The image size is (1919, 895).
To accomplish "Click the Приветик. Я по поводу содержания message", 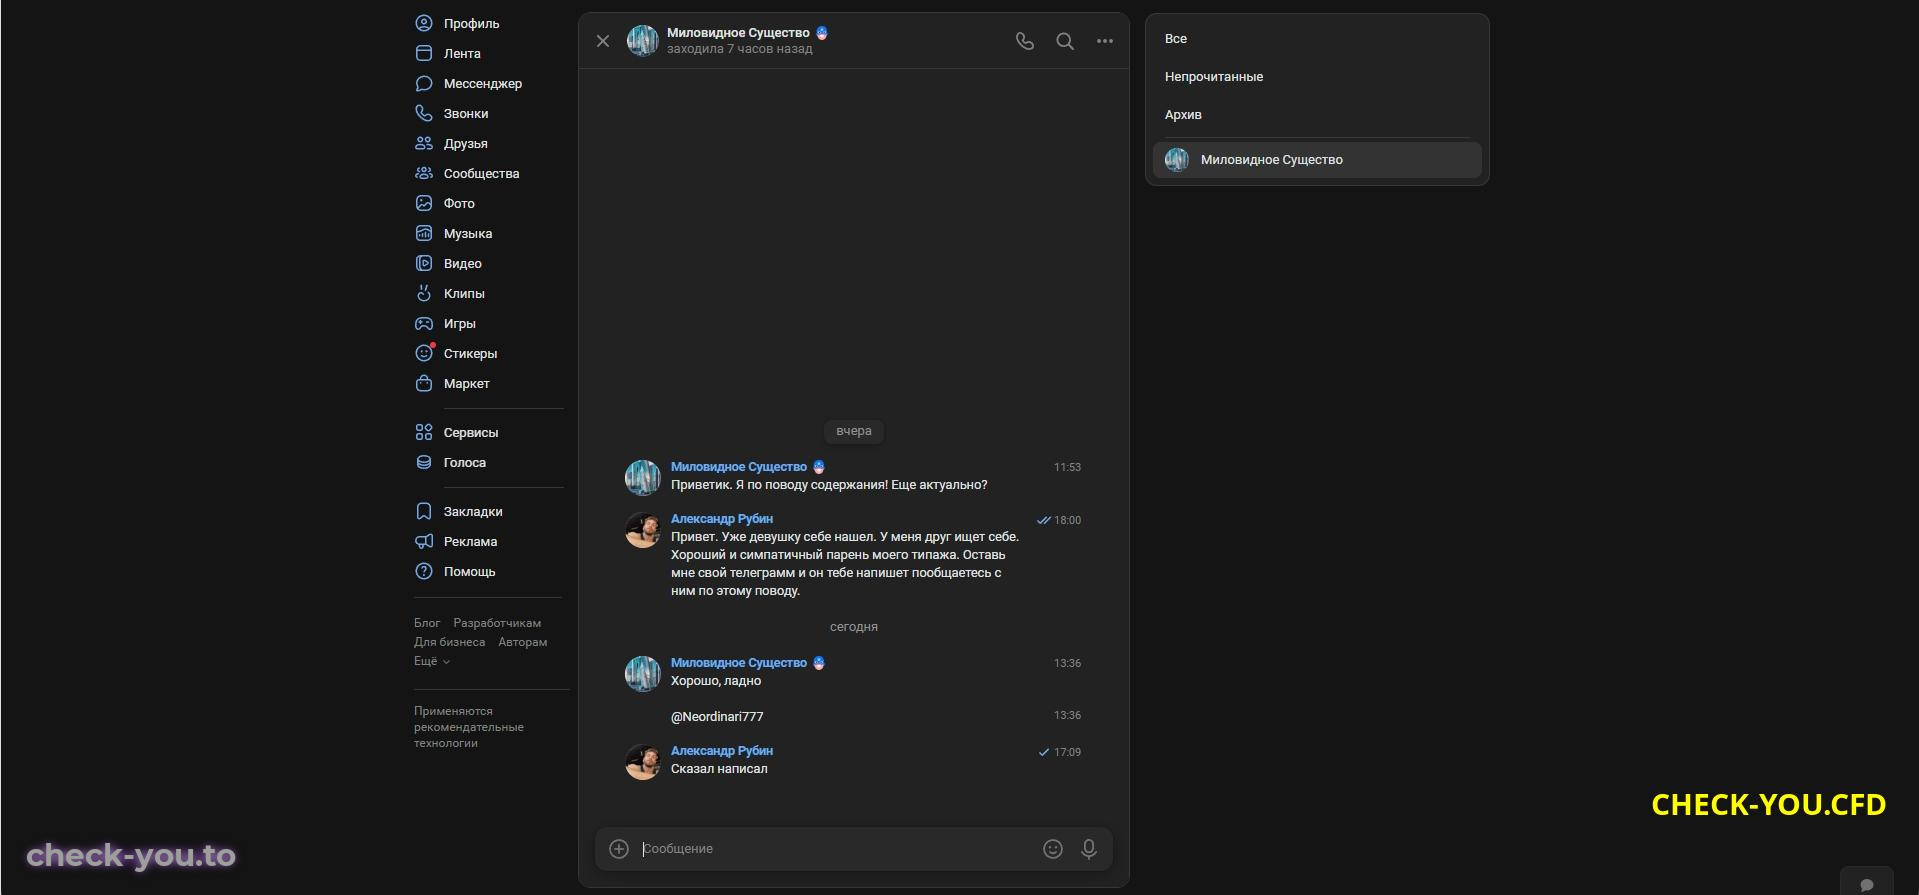I will pyautogui.click(x=829, y=485).
